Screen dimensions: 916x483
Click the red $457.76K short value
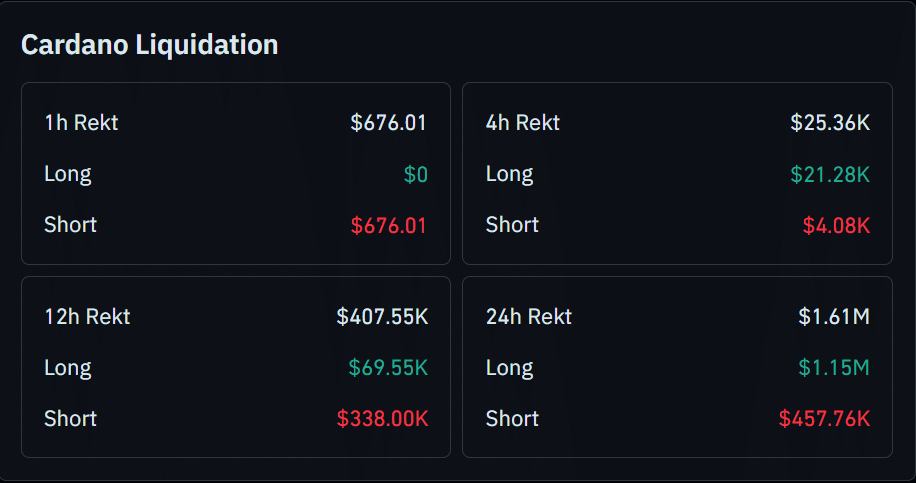click(x=824, y=418)
